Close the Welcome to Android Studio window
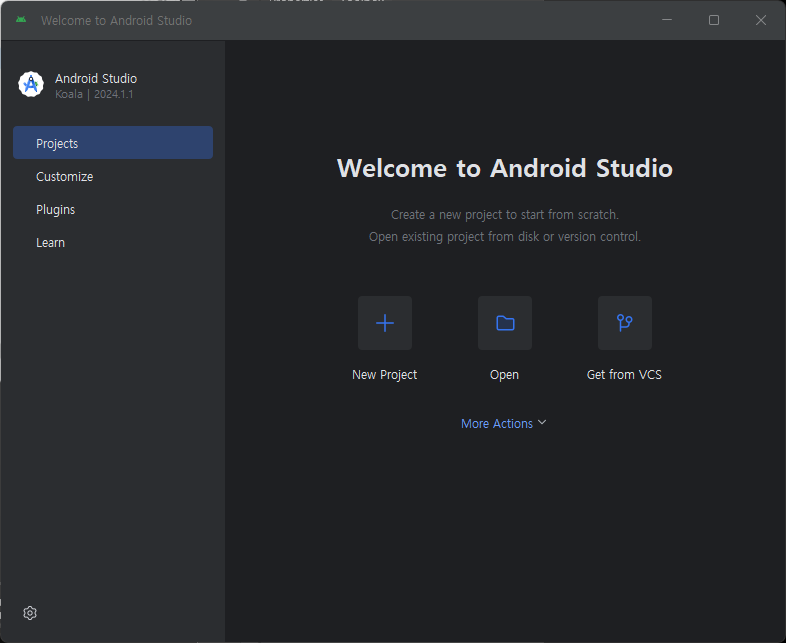Viewport: 786px width, 643px height. pos(761,20)
